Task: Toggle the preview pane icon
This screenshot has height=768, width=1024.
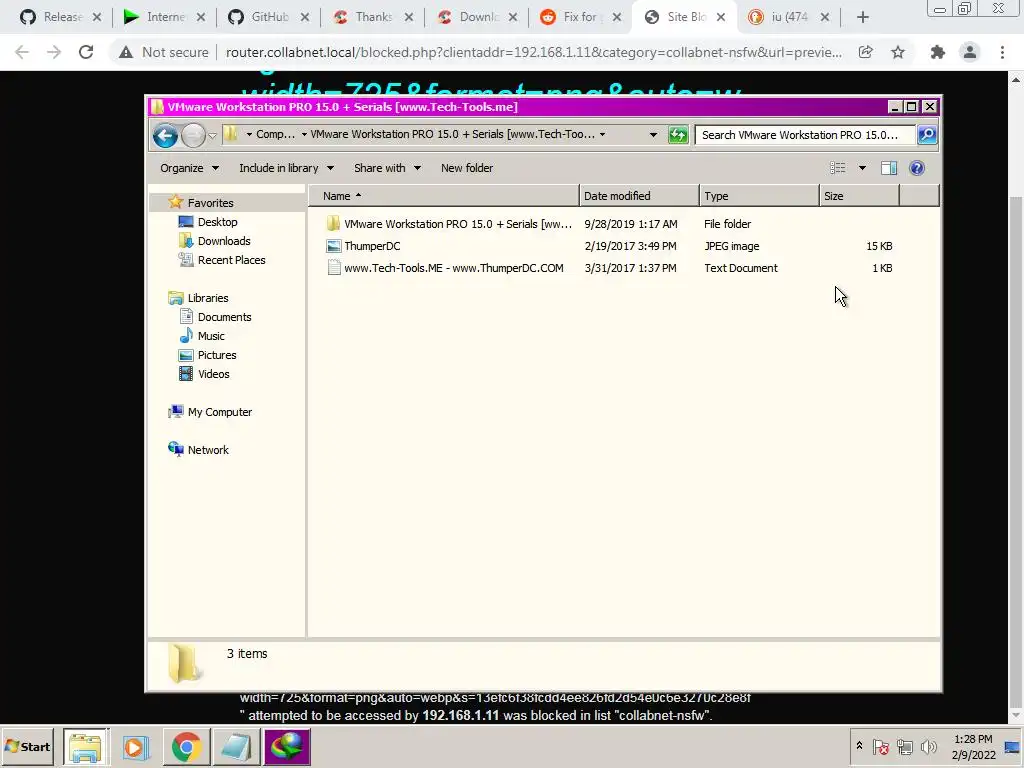Action: 889,168
